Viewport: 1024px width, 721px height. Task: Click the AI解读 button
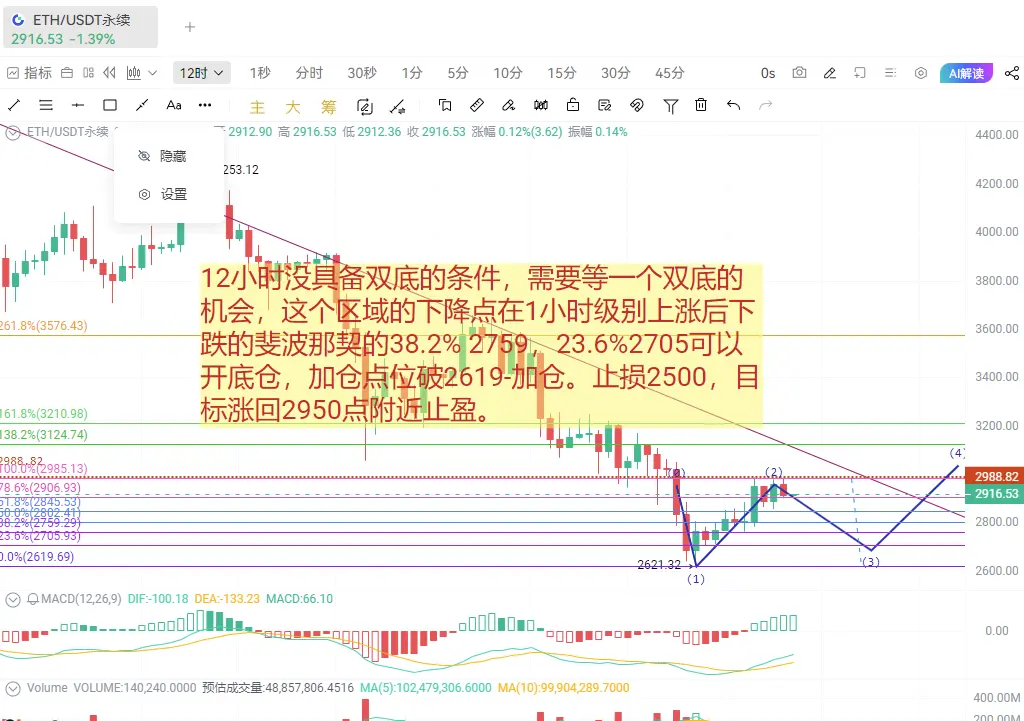coord(967,73)
